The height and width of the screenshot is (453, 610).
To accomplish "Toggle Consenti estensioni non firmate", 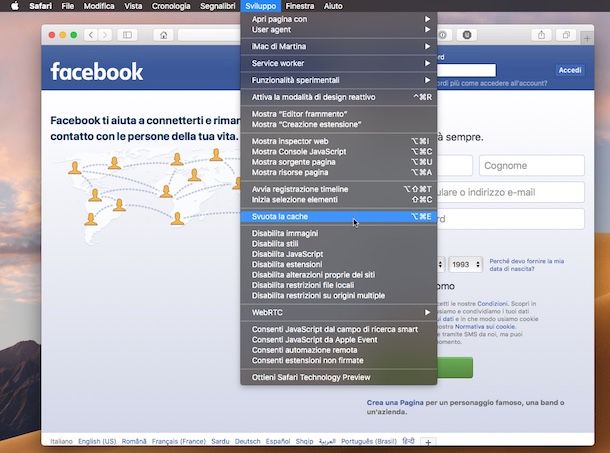I will pos(339,360).
